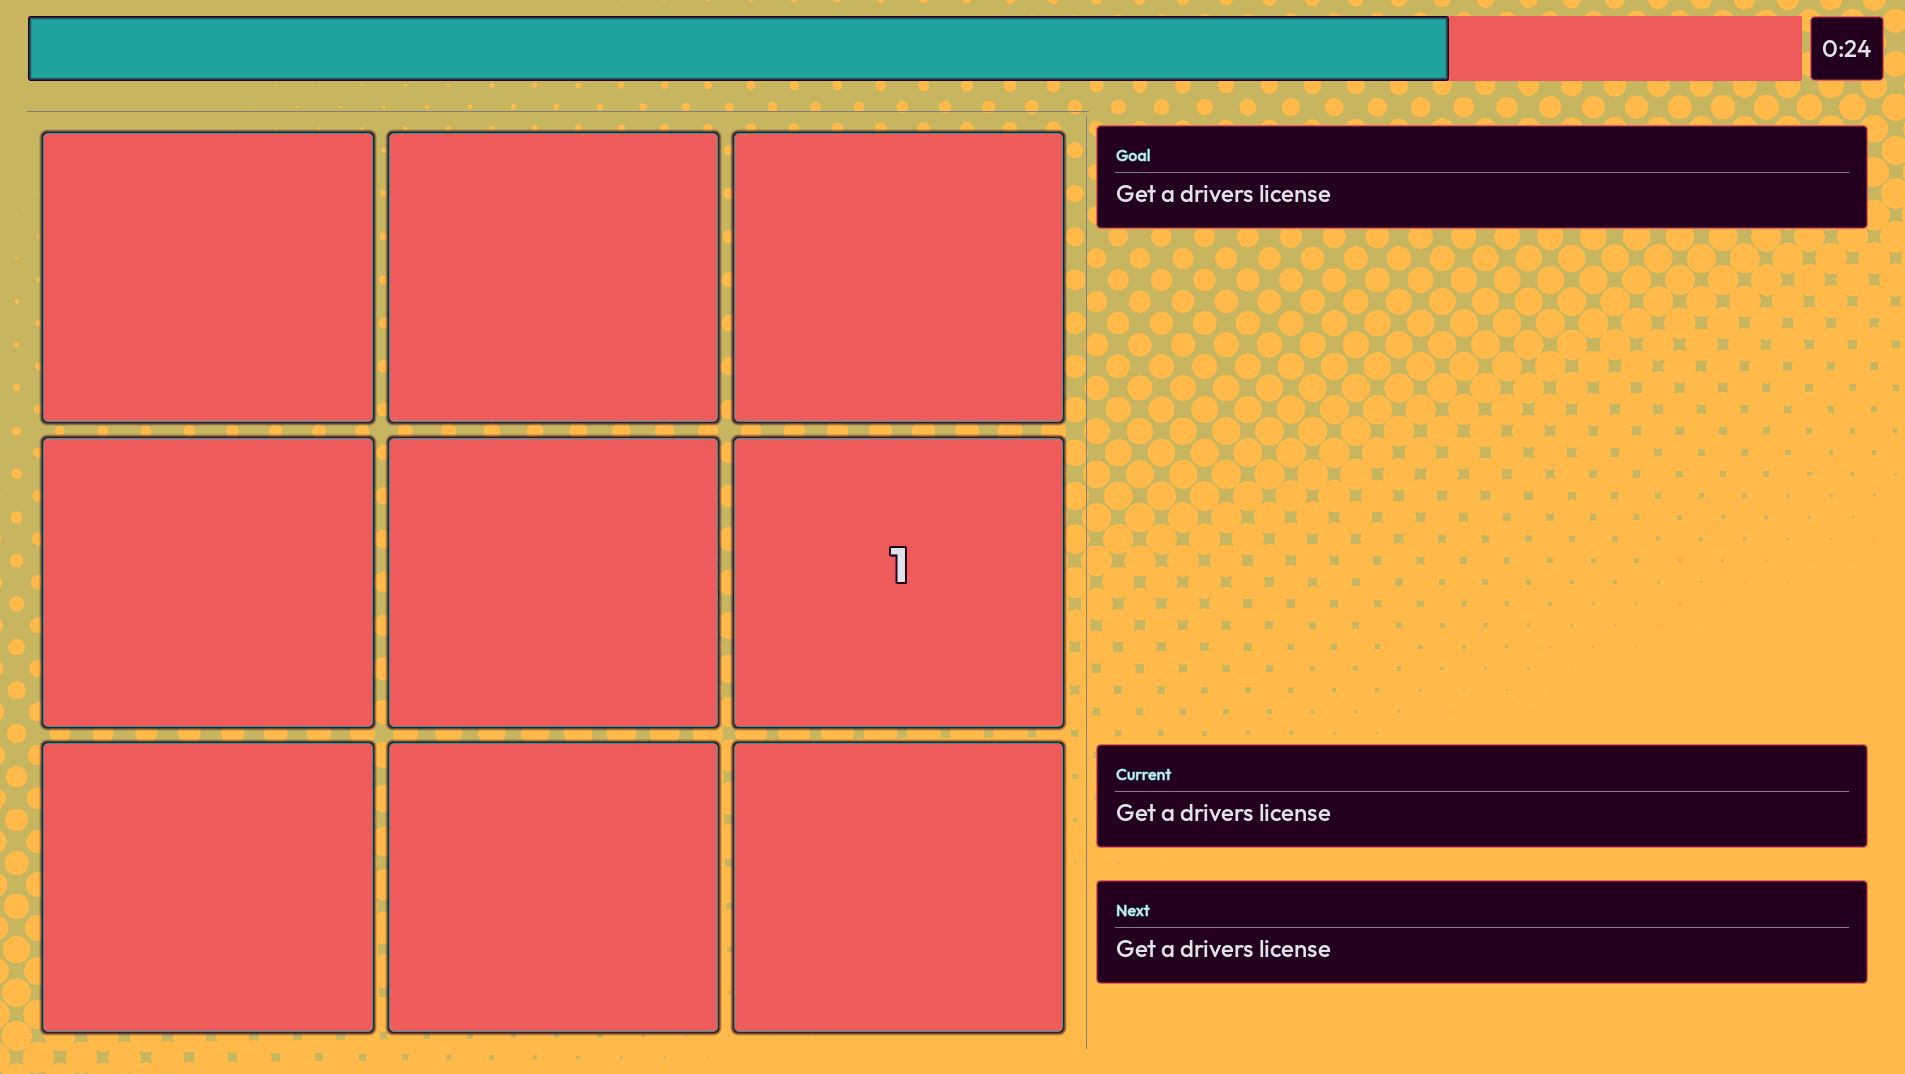The height and width of the screenshot is (1074, 1905).
Task: Select the top-middle red tile
Action: tap(553, 277)
